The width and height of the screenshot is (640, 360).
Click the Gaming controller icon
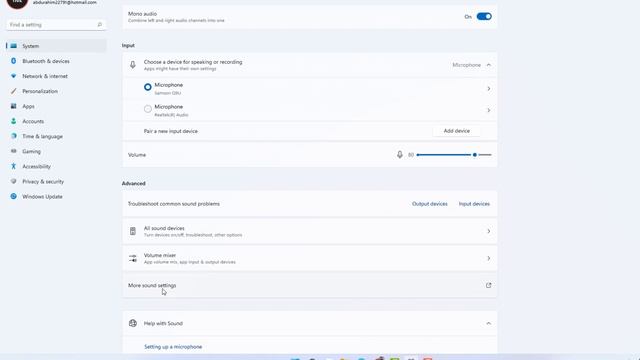[13, 151]
